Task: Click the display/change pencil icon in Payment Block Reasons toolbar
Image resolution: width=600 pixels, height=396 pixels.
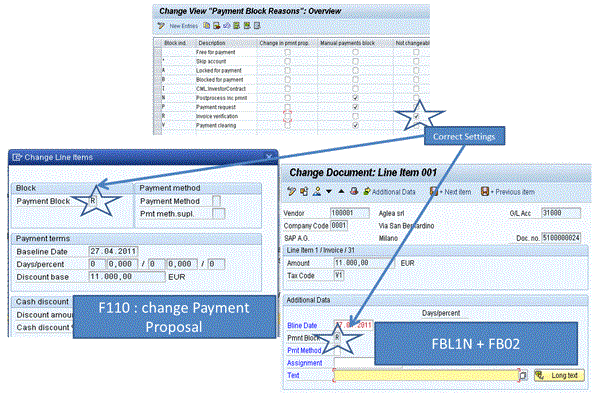Action: (161, 26)
